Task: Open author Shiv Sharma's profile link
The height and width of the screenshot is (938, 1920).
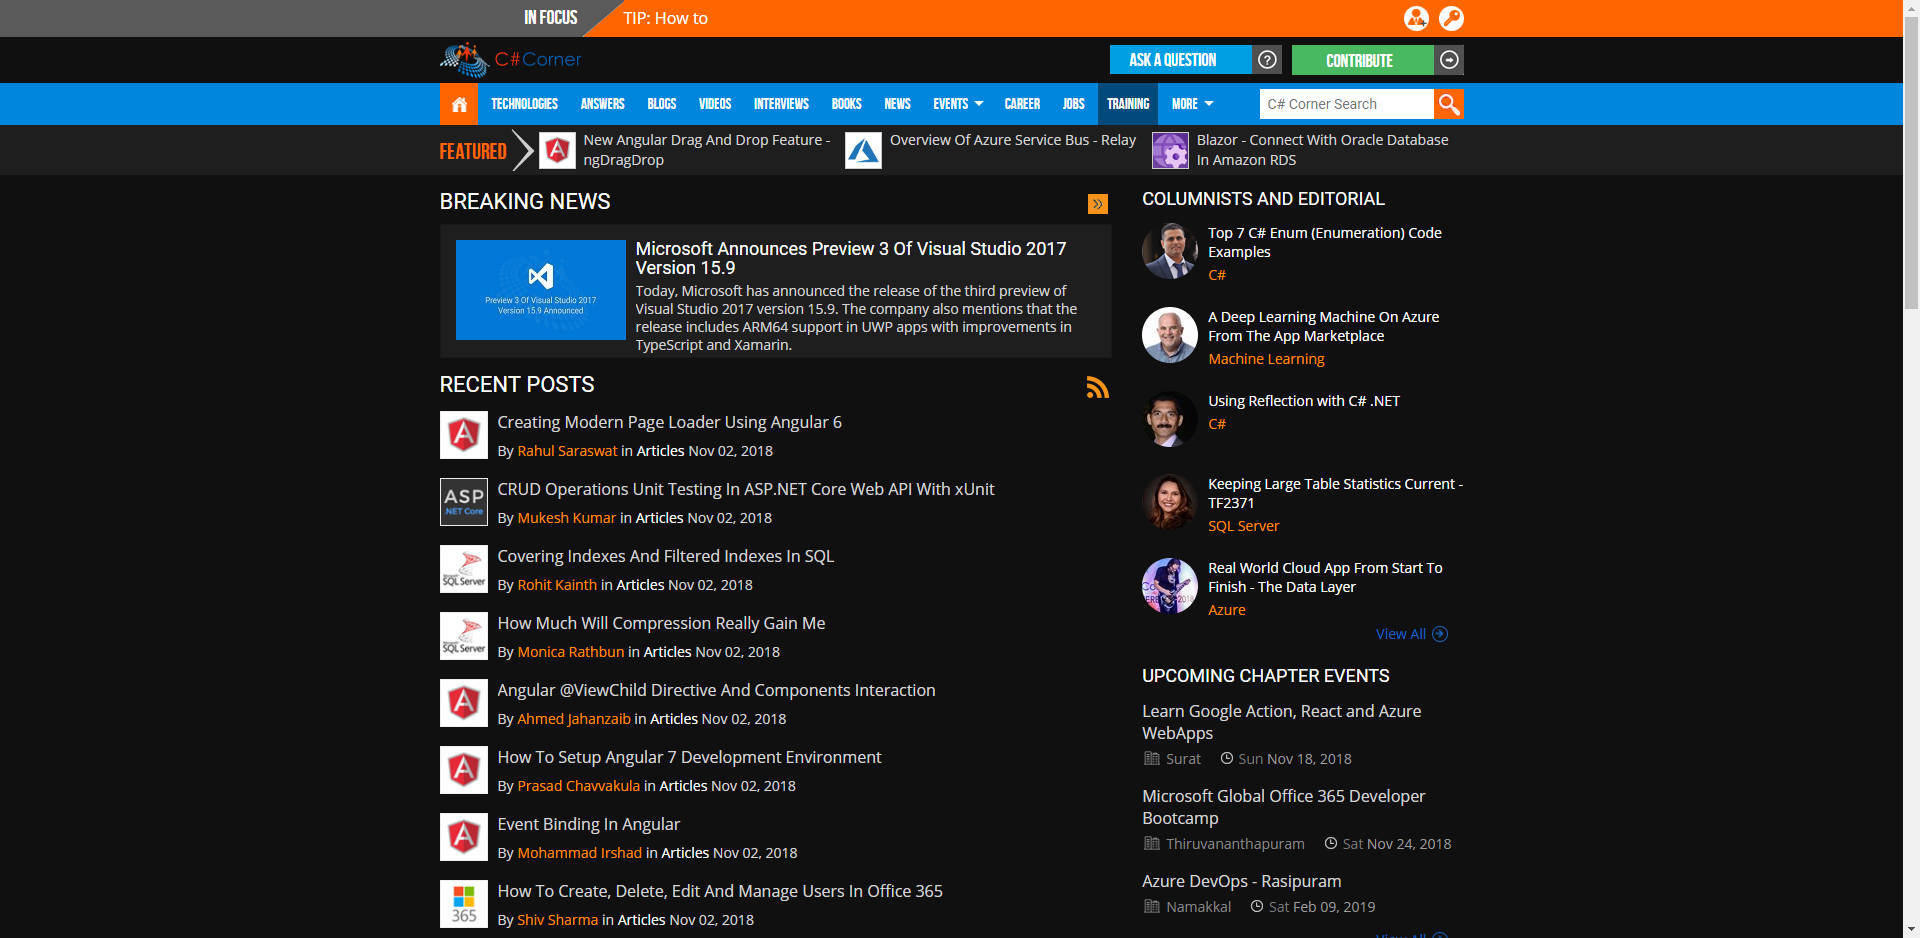Action: (557, 920)
